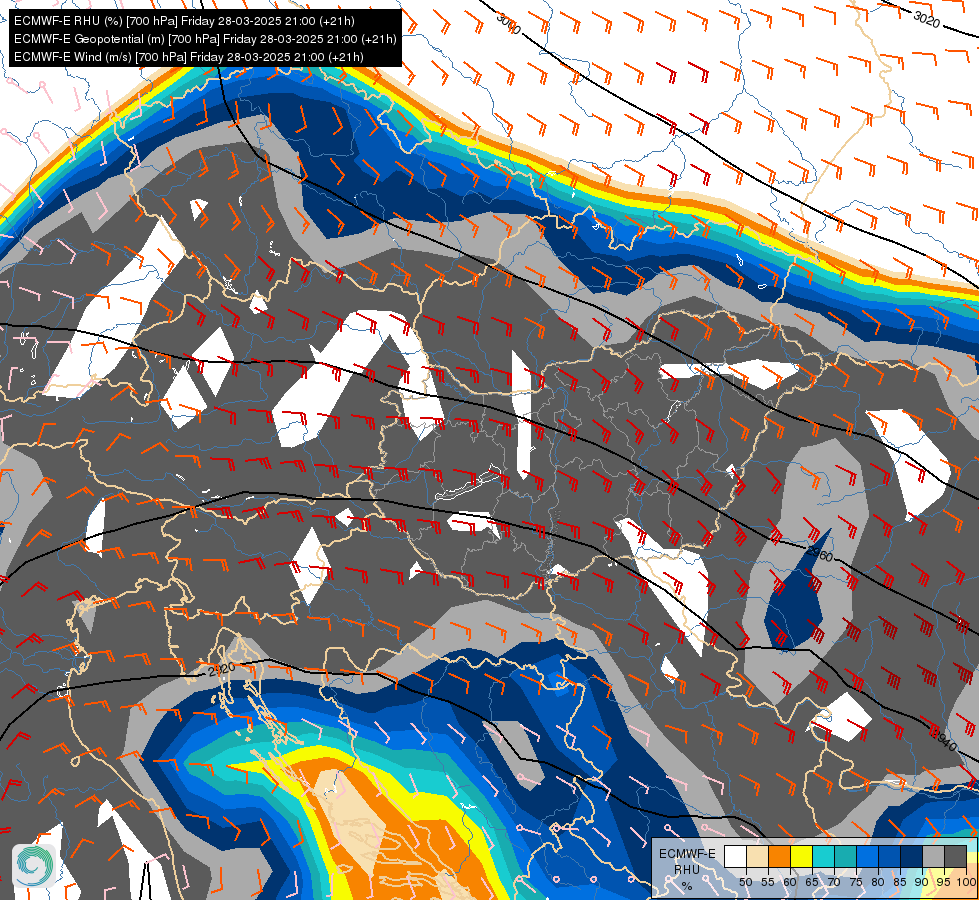979x900 pixels.
Task: Pick the teal 70-75% legend swatch
Action: (845, 856)
